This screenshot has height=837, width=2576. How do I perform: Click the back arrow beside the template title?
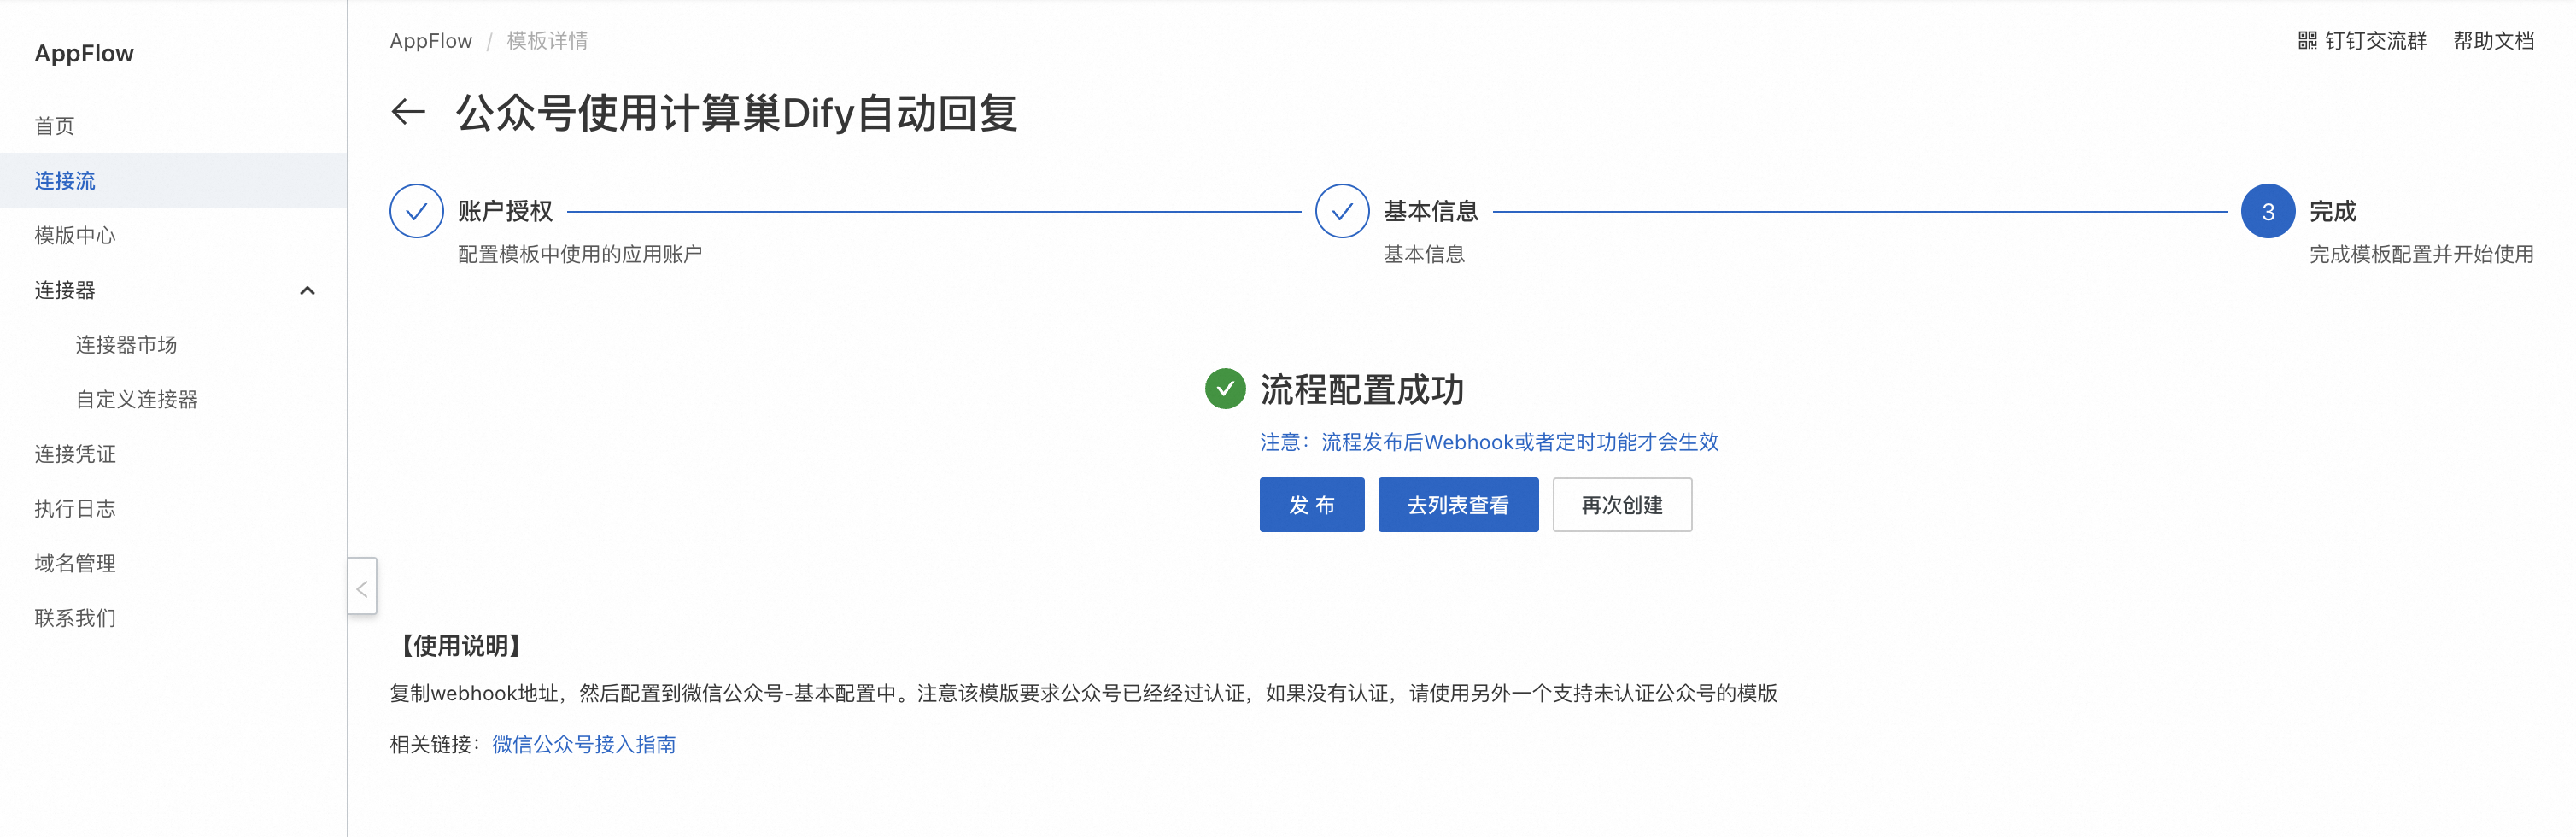click(408, 113)
